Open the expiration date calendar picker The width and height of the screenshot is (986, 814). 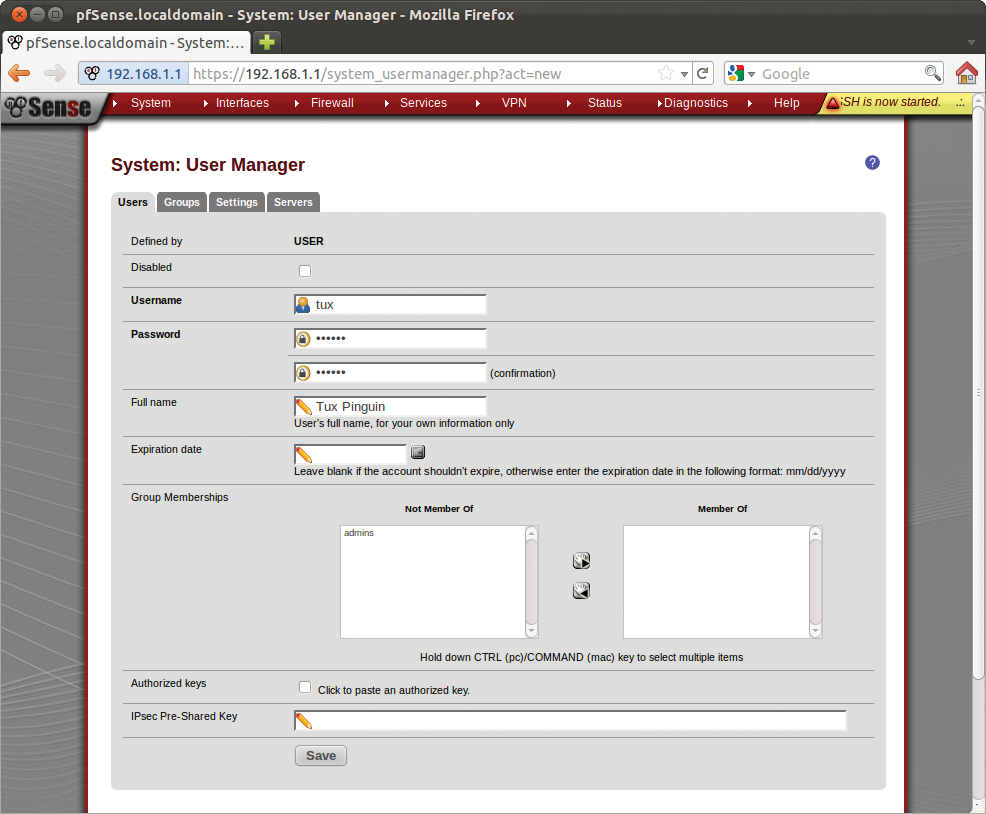coord(417,452)
